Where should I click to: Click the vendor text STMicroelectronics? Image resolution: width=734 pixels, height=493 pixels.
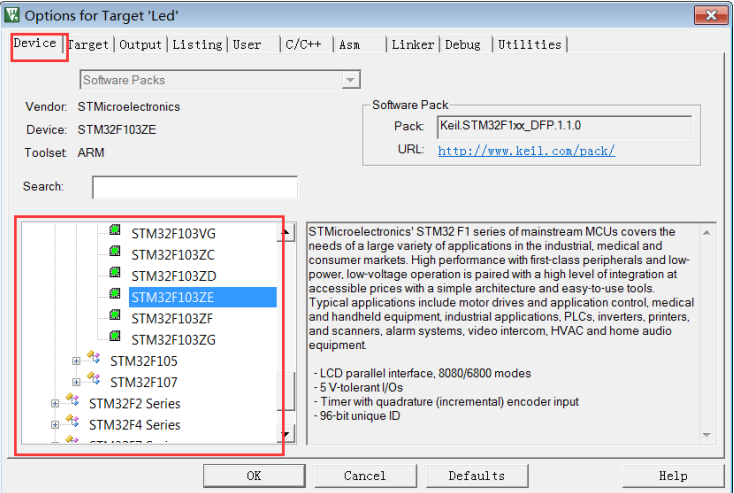pyautogui.click(x=129, y=107)
